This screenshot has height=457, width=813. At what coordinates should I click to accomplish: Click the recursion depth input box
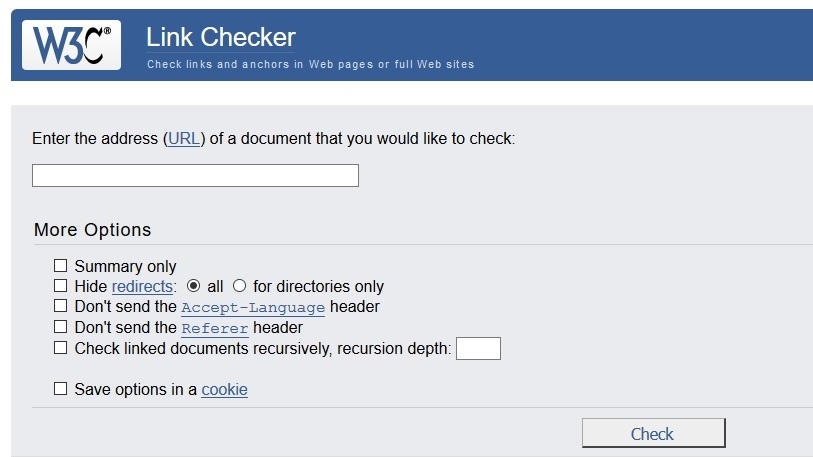(x=478, y=349)
